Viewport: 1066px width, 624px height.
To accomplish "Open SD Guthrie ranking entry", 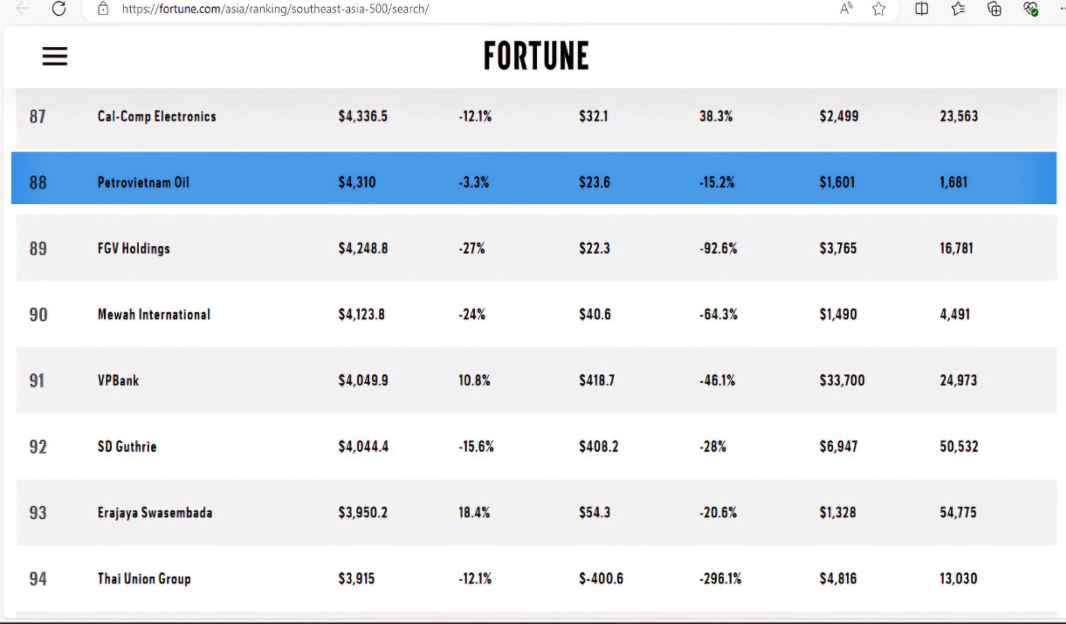I will (x=536, y=446).
